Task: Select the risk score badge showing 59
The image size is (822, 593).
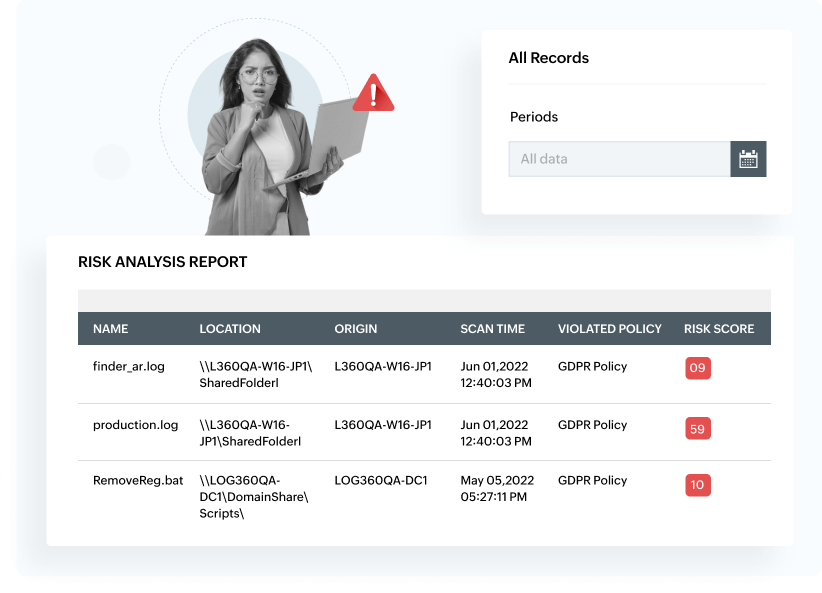Action: [x=697, y=428]
